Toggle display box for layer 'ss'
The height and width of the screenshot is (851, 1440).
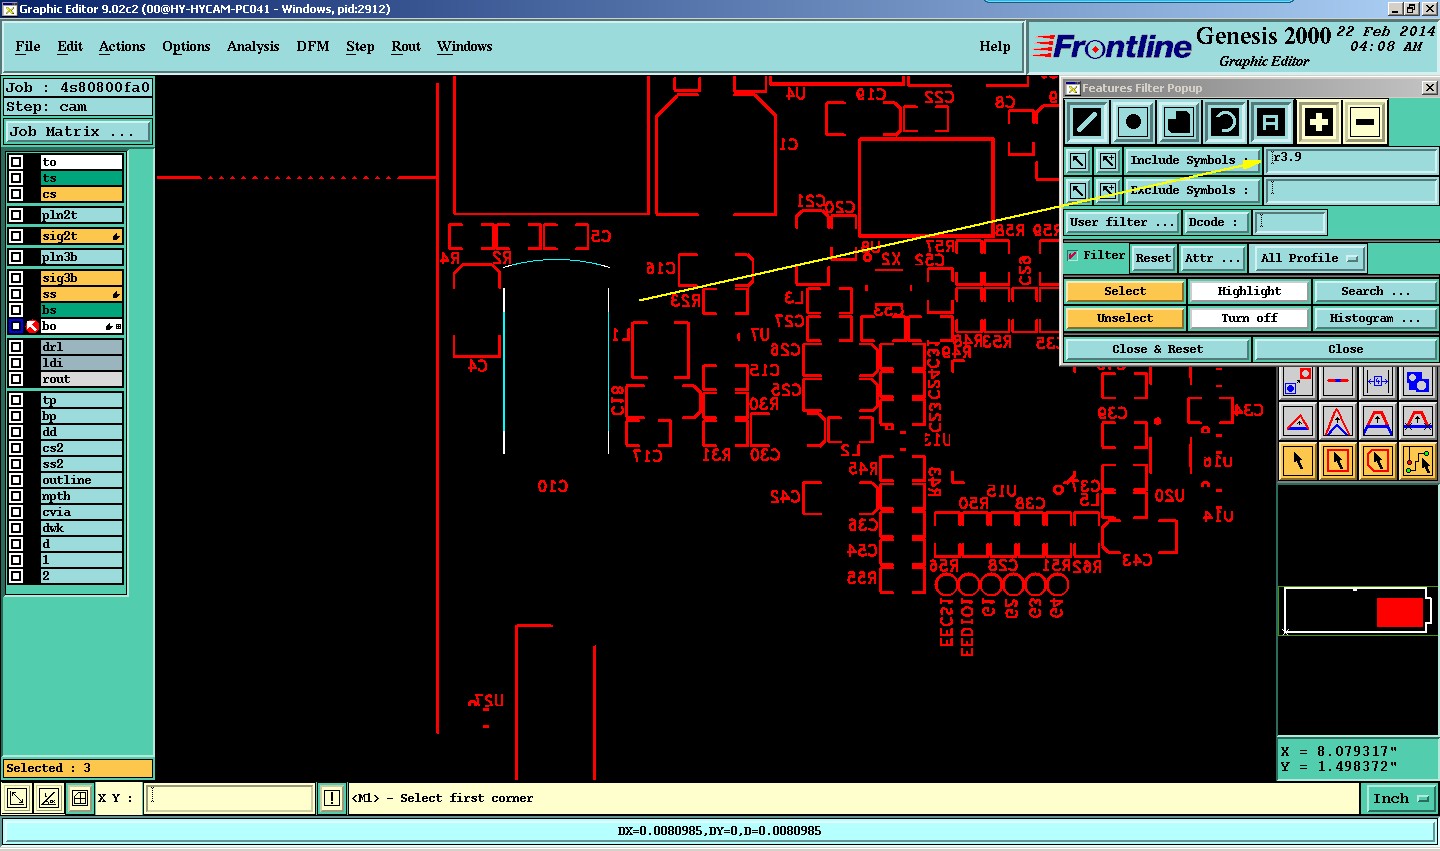pos(16,294)
